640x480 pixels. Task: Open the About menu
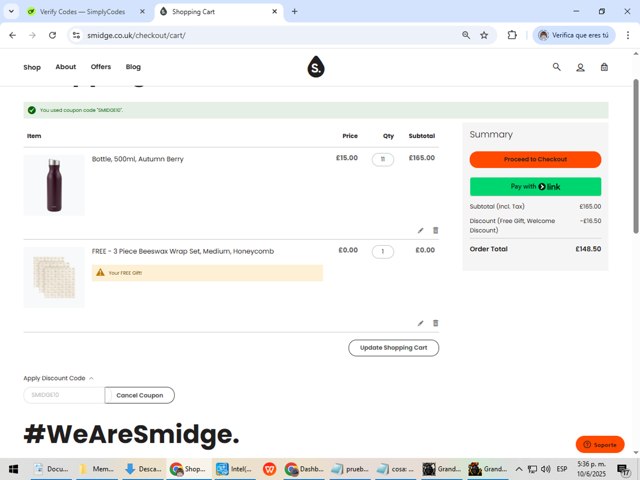[x=66, y=67]
